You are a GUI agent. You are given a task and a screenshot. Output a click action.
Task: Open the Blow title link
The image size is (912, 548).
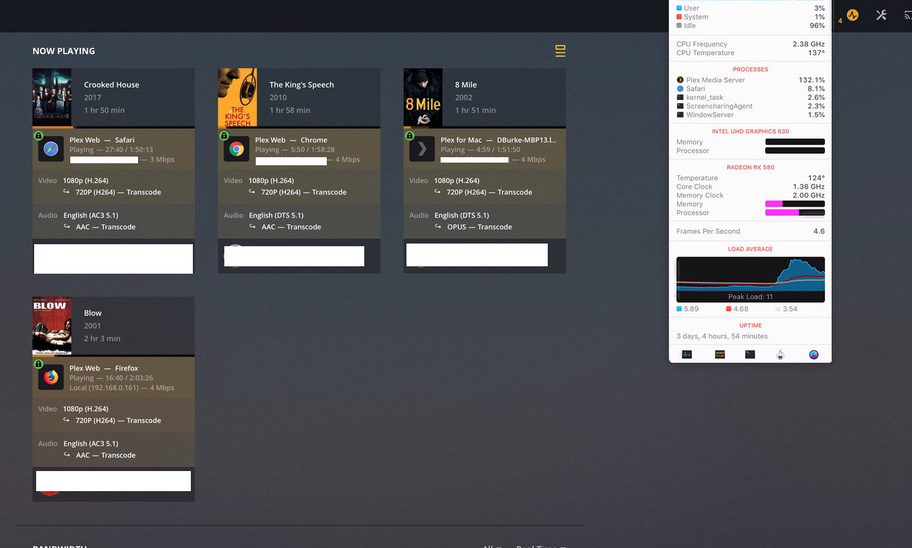(x=92, y=313)
